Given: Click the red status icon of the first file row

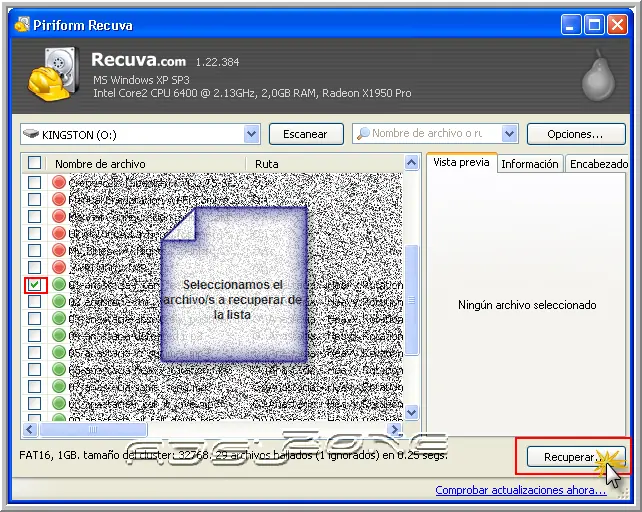Looking at the screenshot, I should click(59, 182).
